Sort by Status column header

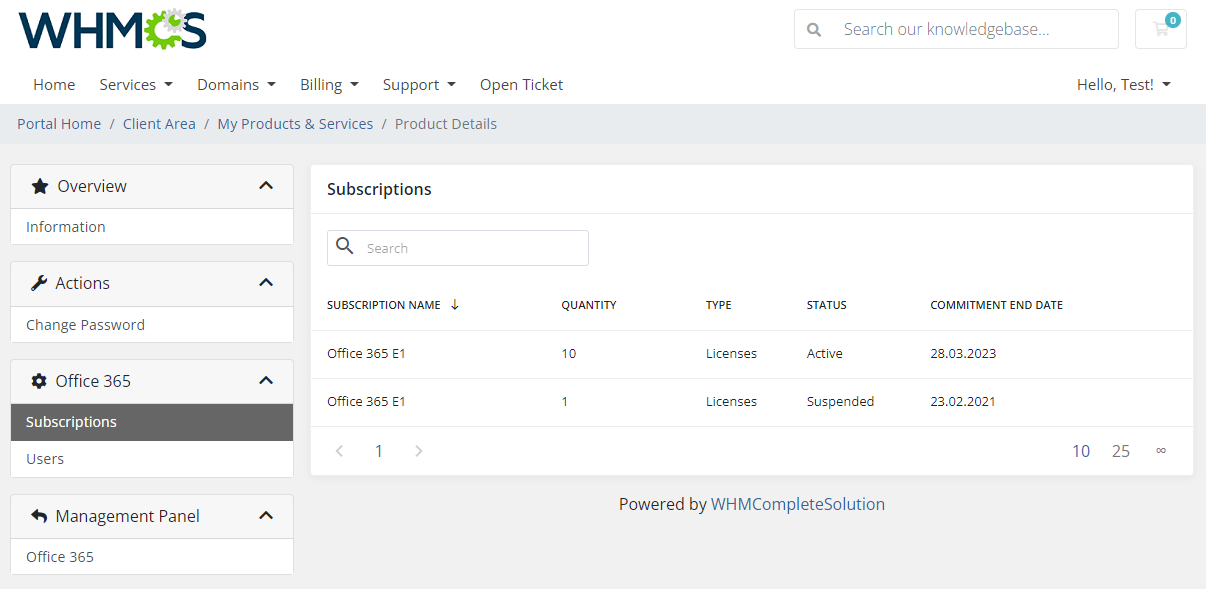[x=827, y=305]
